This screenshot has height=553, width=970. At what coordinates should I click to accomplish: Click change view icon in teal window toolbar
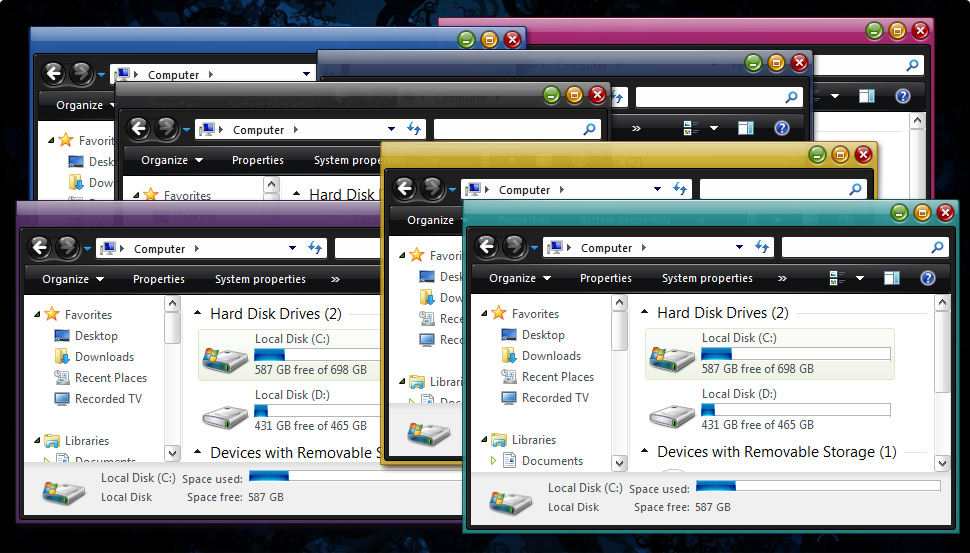(x=837, y=278)
